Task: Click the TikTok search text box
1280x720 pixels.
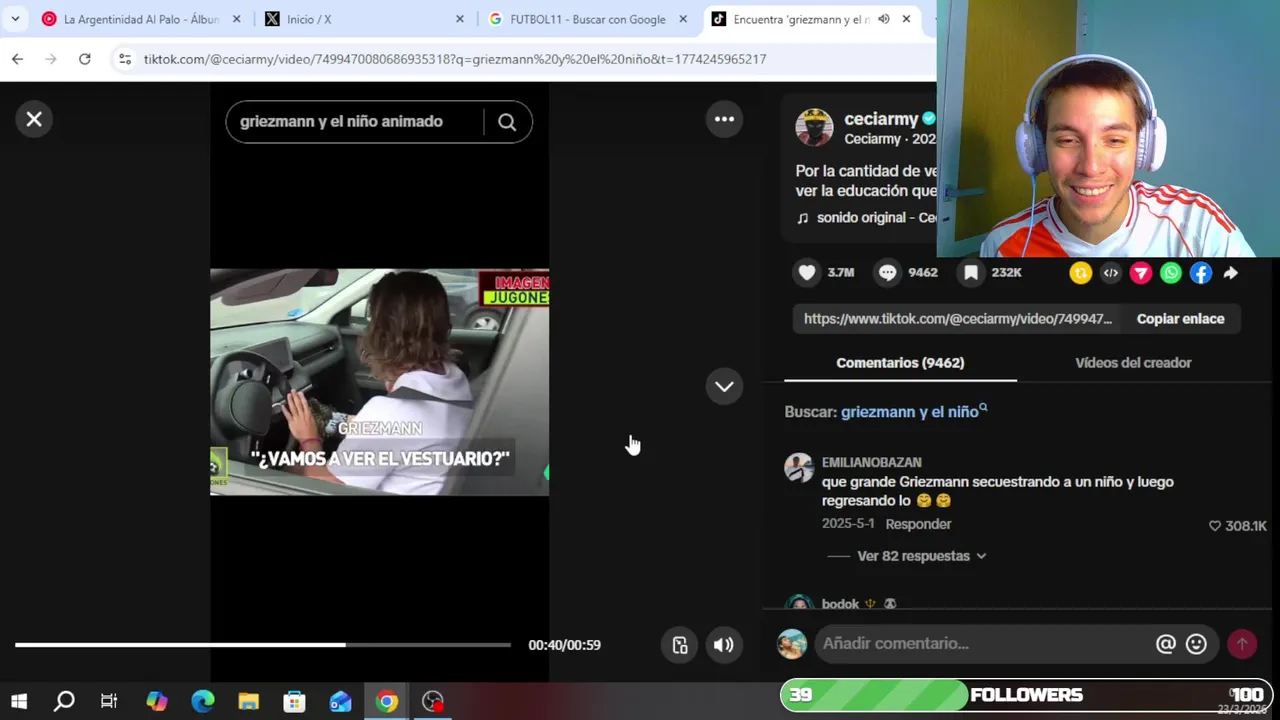Action: tap(355, 122)
